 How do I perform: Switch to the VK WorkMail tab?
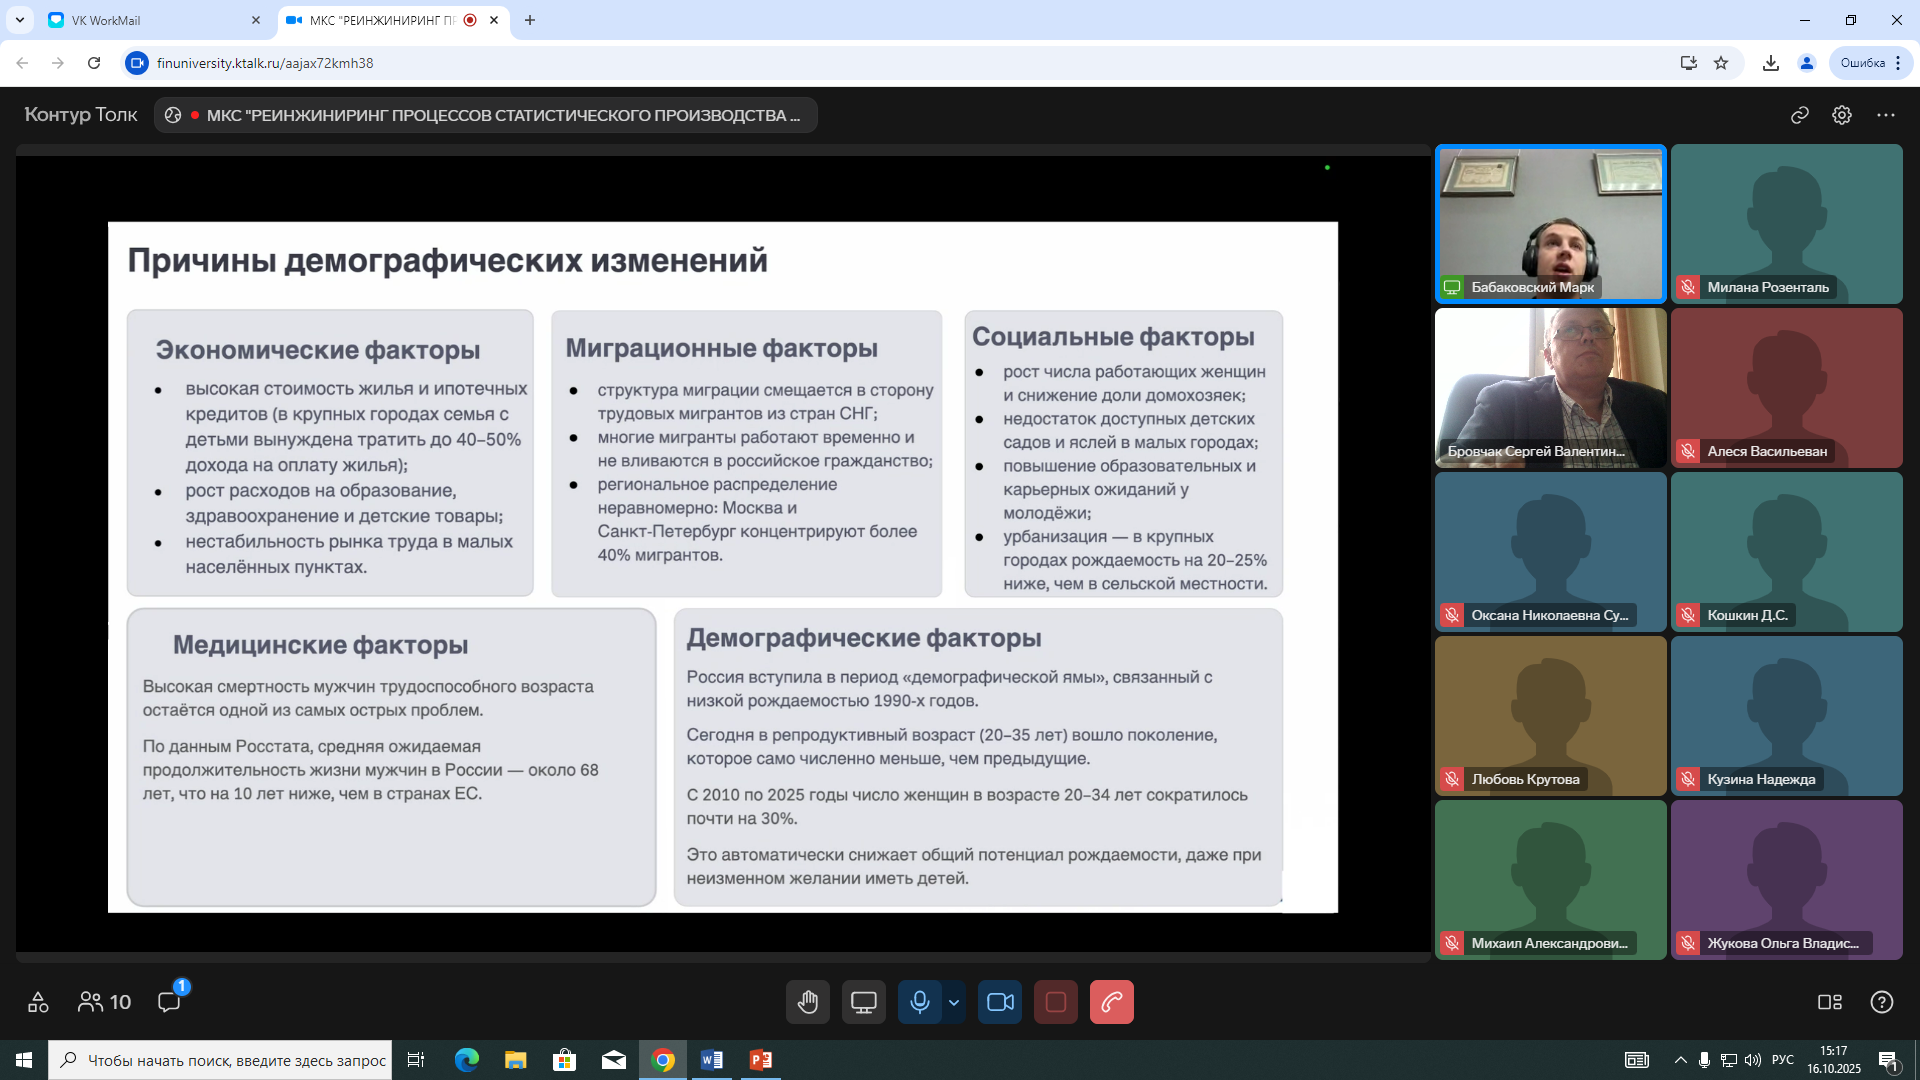coord(150,20)
